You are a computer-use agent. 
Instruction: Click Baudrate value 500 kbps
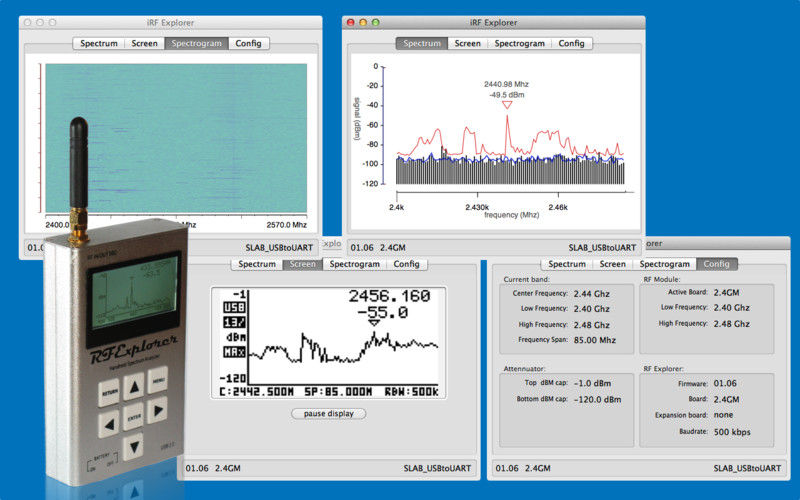point(732,432)
